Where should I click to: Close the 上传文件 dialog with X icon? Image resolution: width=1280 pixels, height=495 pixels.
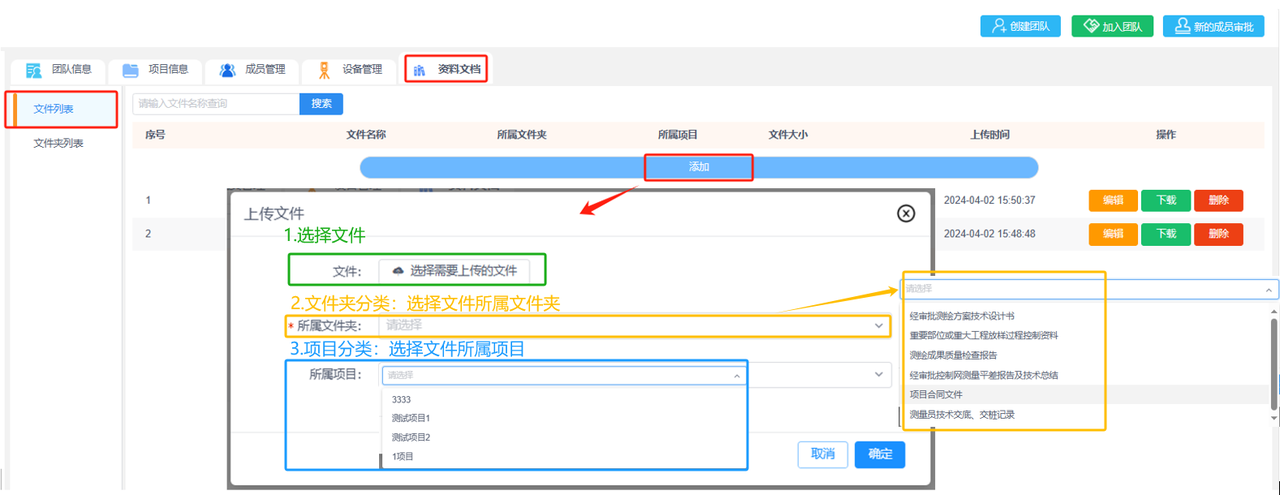(x=905, y=213)
